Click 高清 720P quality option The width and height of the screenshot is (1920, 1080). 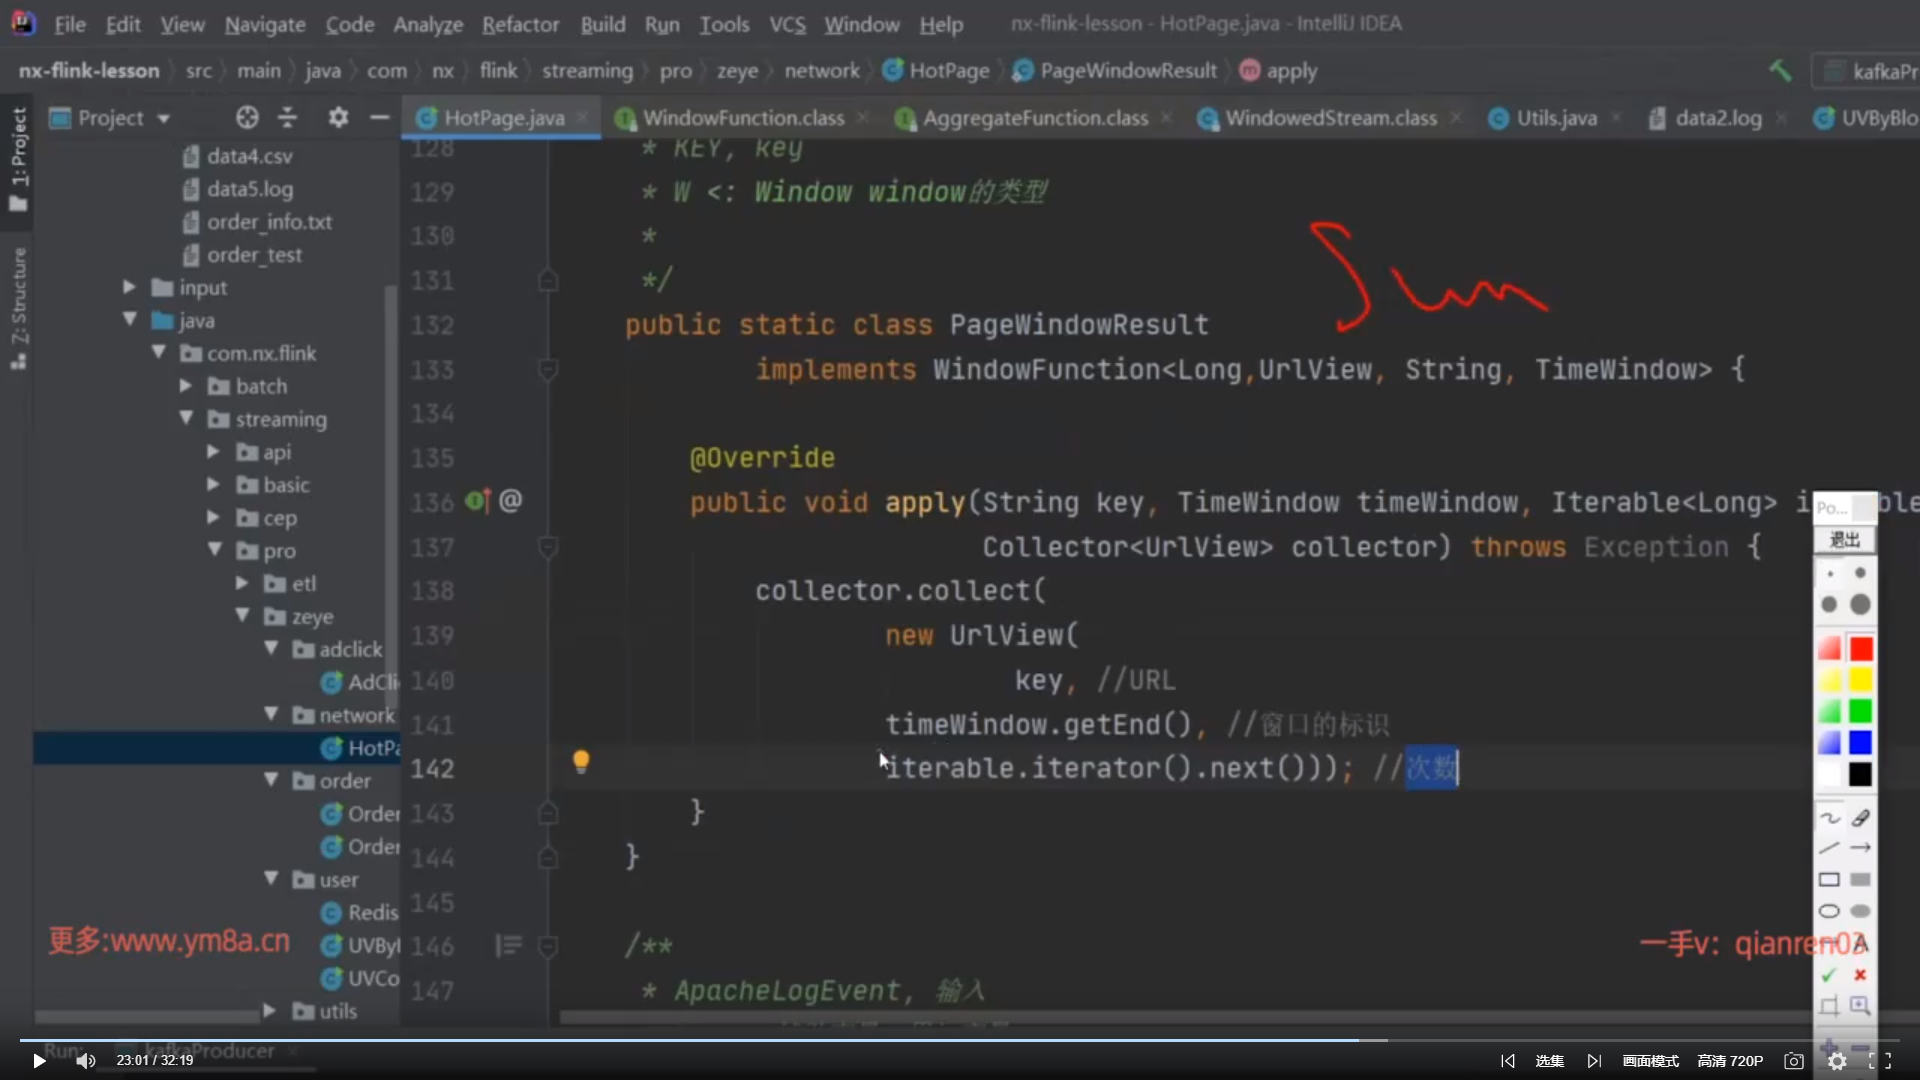coord(1730,1061)
